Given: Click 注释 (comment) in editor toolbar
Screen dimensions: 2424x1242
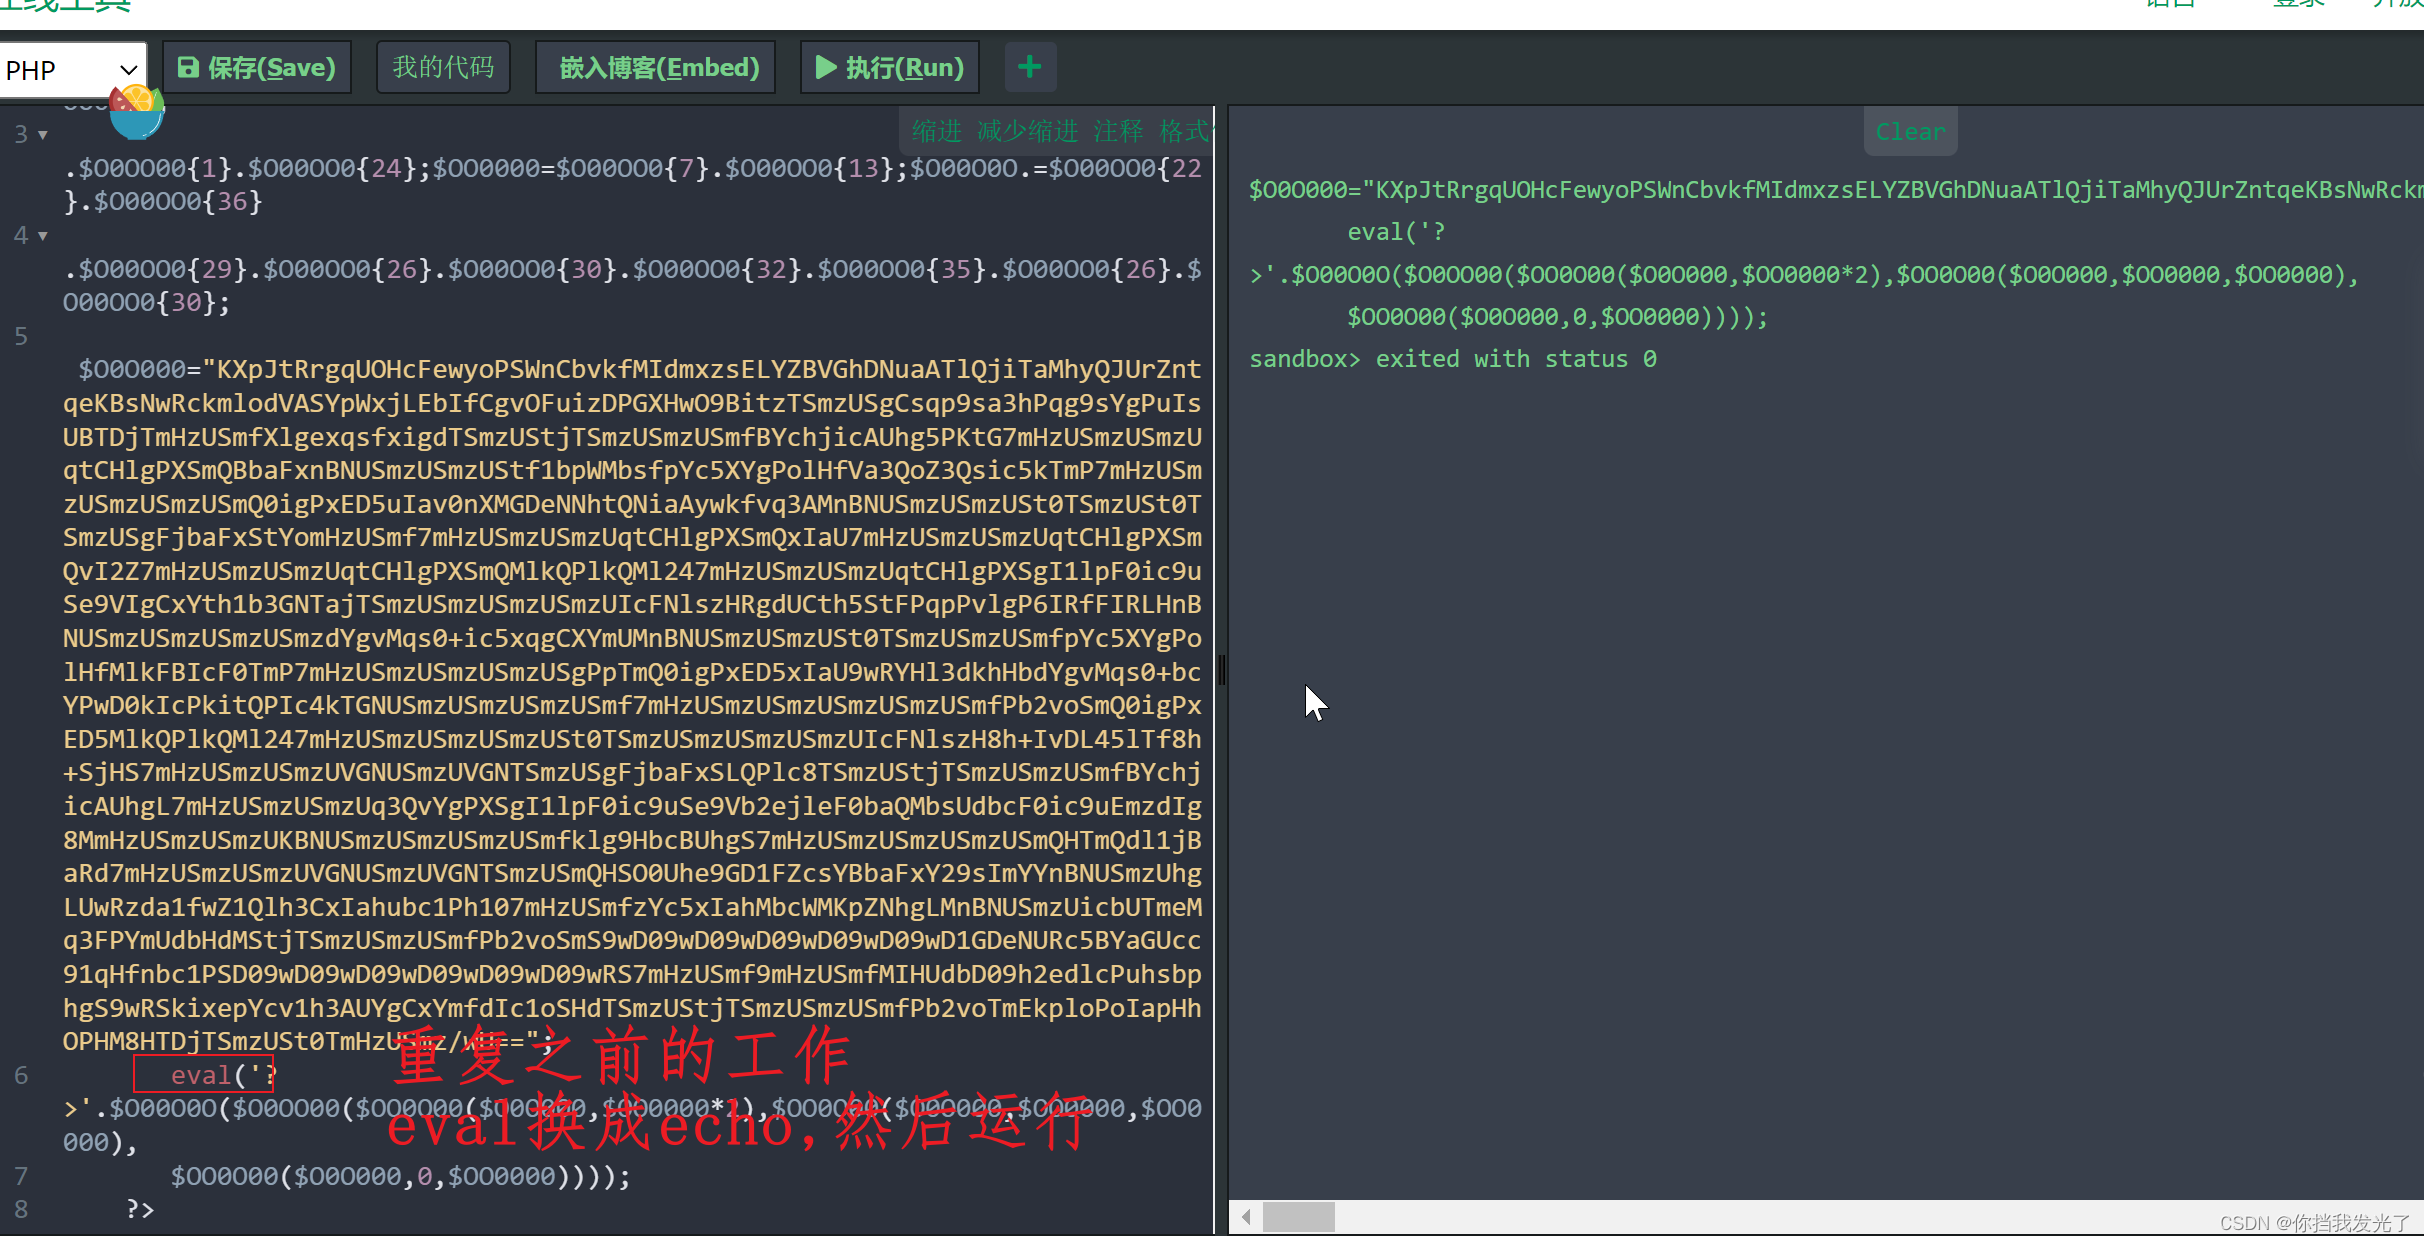Looking at the screenshot, I should coord(1118,131).
